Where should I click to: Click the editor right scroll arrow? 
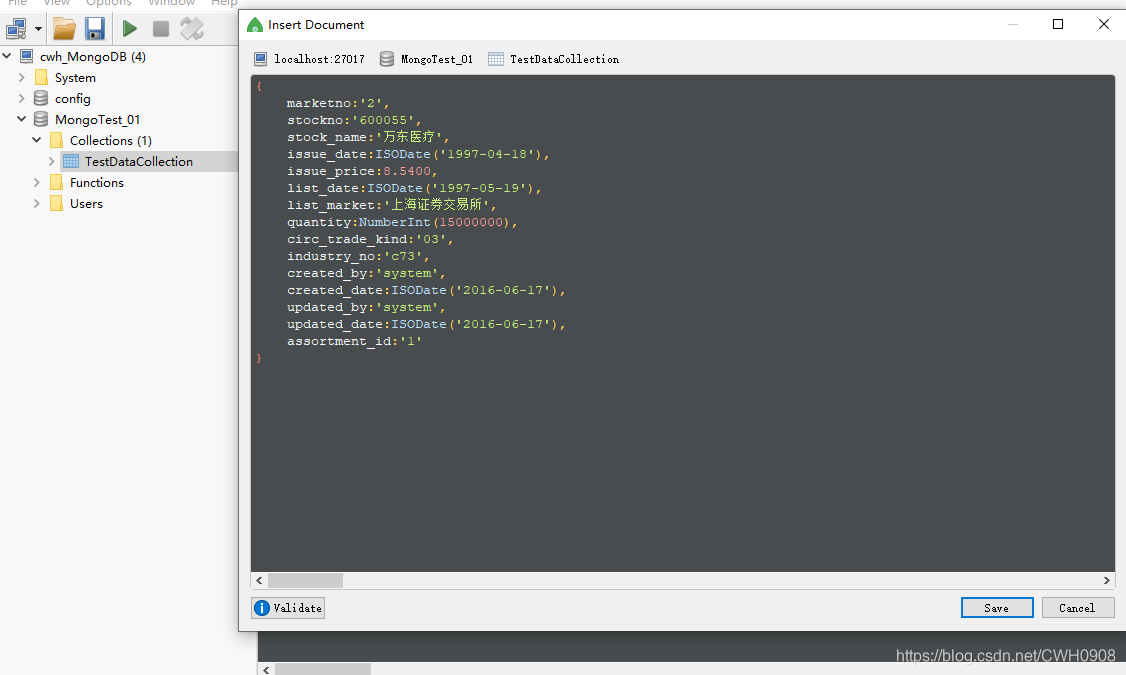(1107, 580)
